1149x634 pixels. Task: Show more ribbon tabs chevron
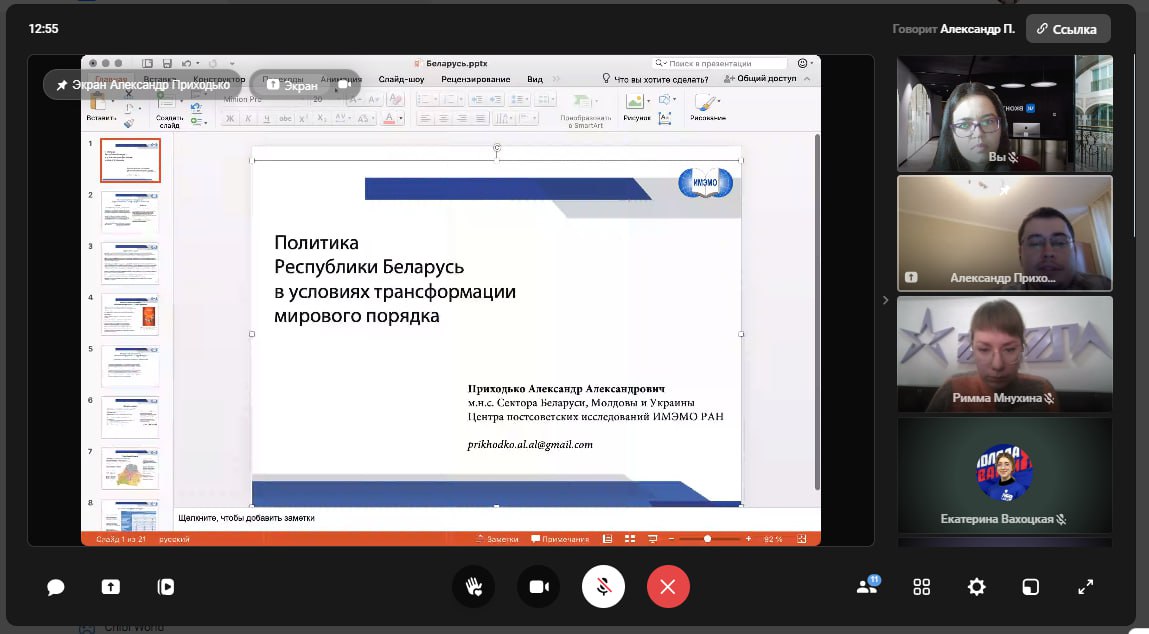(556, 79)
